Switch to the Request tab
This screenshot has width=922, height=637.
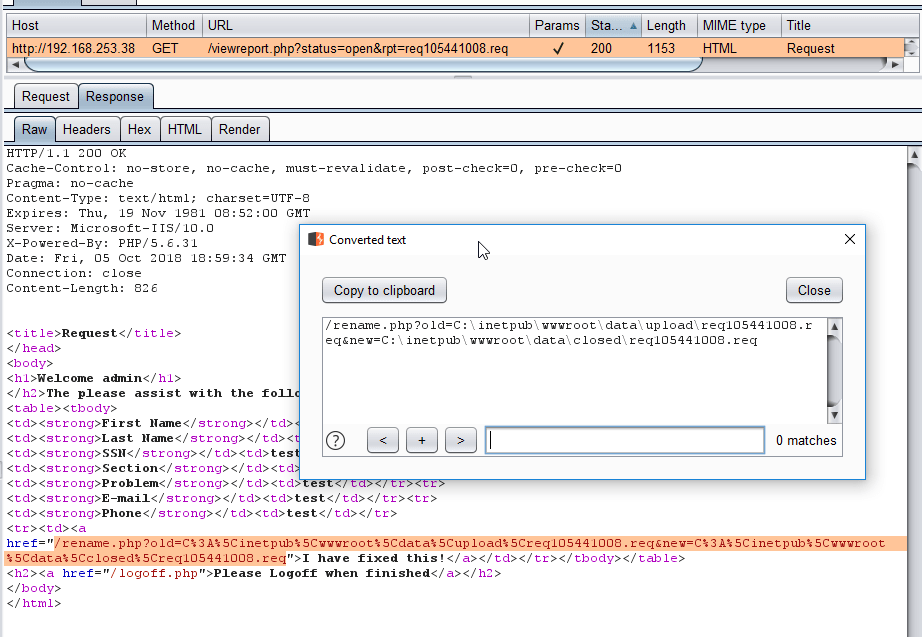click(x=46, y=97)
